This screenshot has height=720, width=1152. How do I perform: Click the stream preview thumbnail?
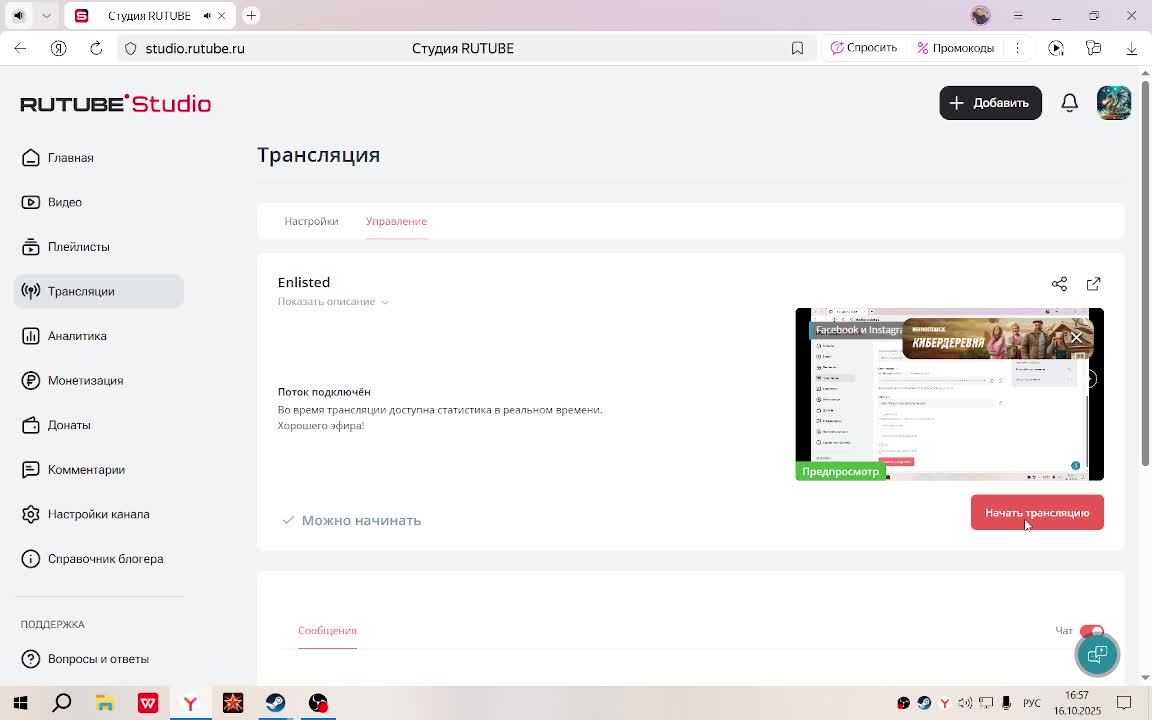click(949, 395)
